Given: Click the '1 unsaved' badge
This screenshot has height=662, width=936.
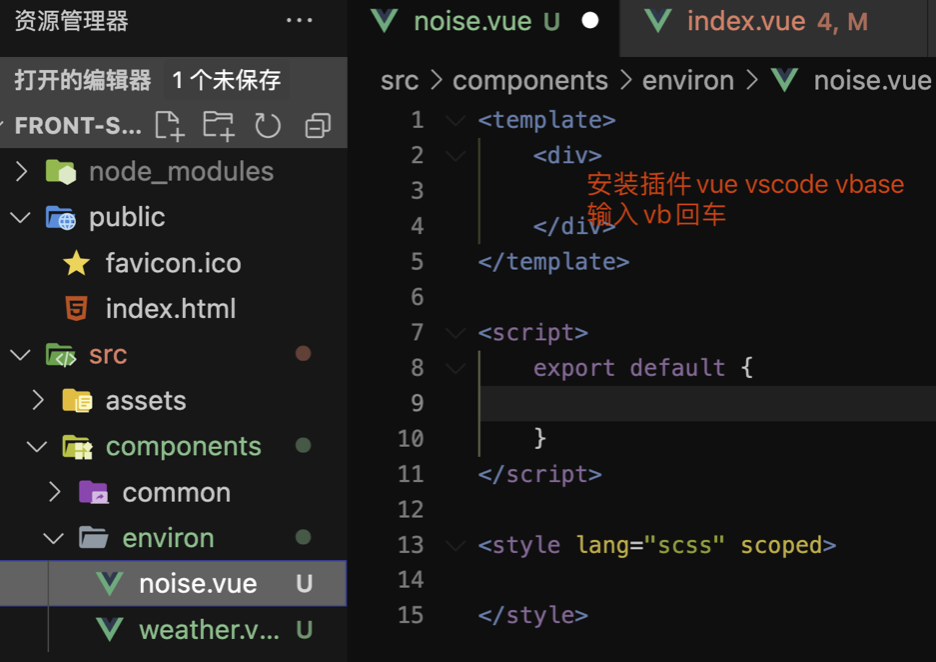Looking at the screenshot, I should pos(226,80).
